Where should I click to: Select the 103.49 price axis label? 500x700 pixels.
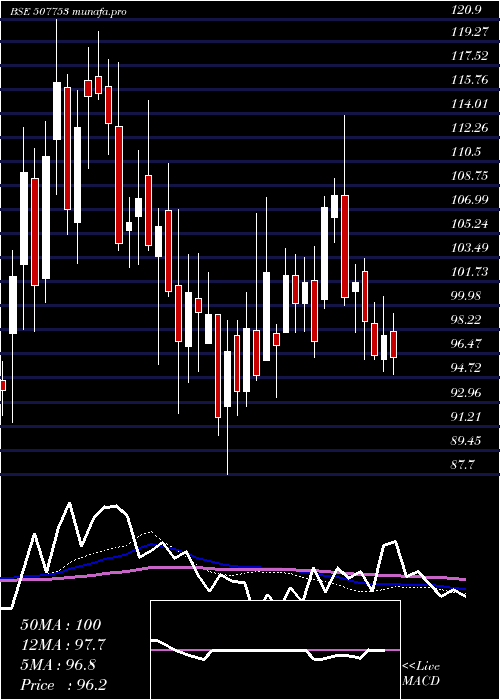pos(469,248)
